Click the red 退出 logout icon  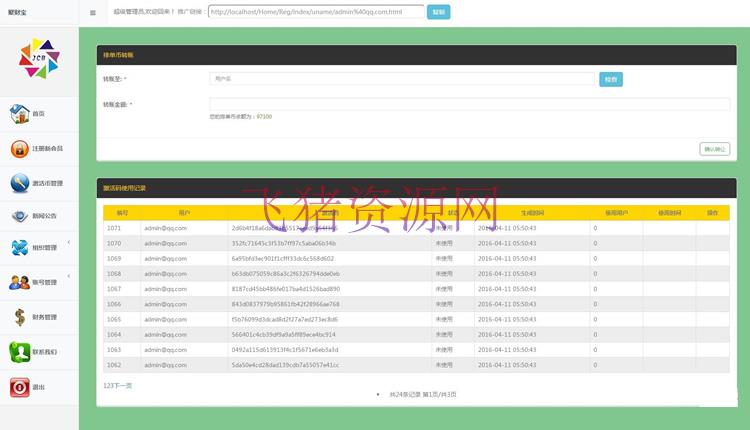click(19, 386)
